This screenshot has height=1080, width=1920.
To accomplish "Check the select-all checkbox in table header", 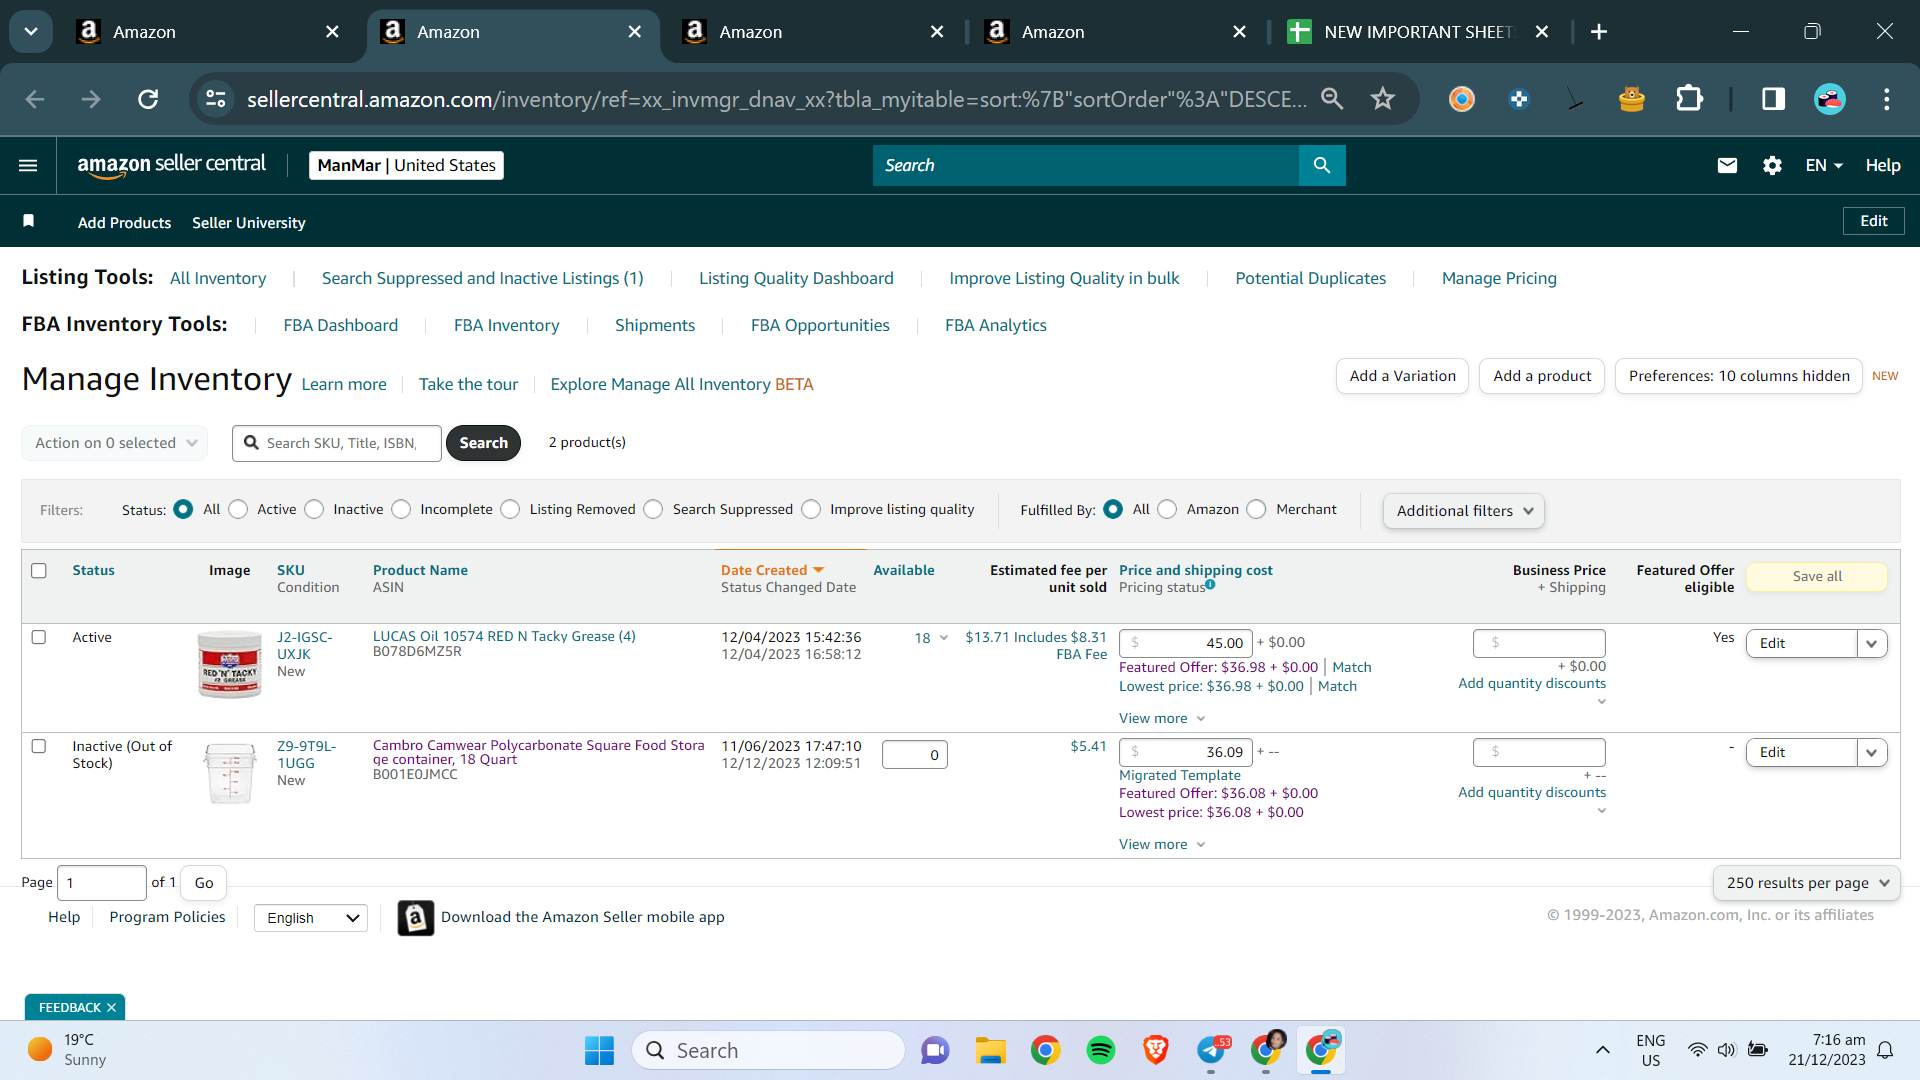I will point(39,571).
